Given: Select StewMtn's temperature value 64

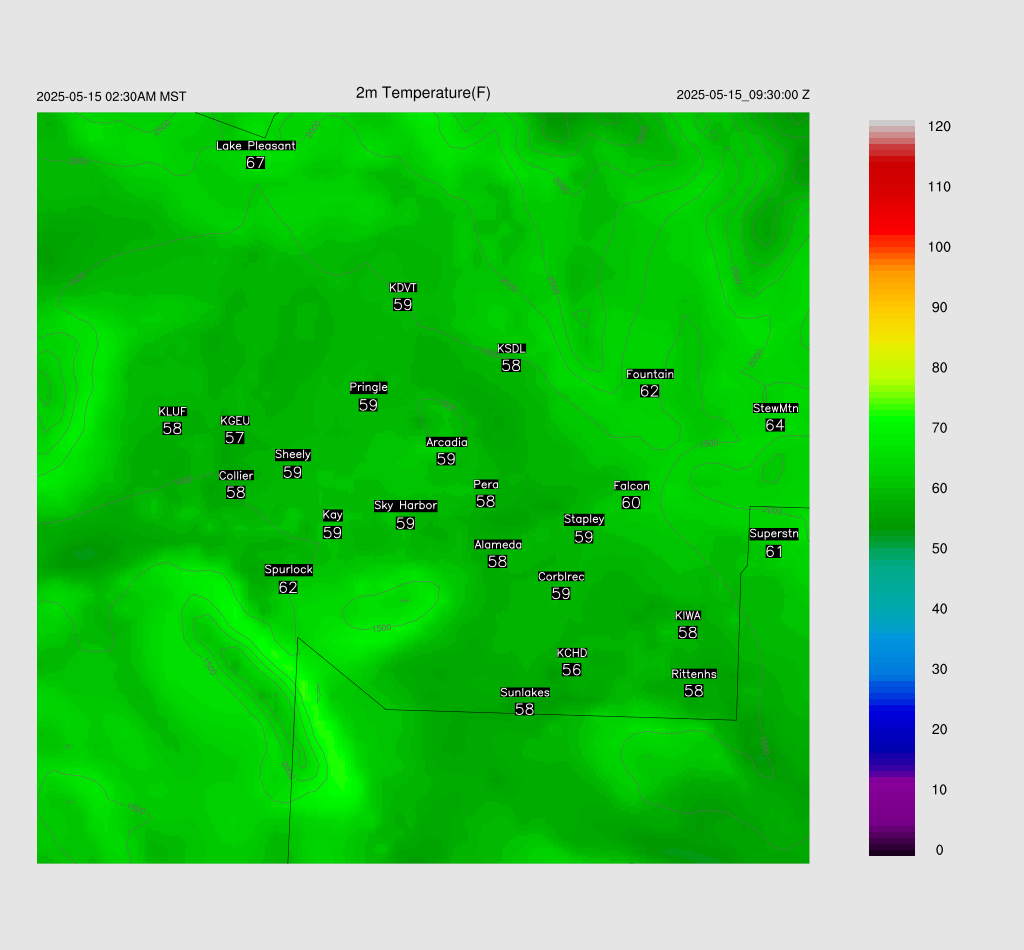Looking at the screenshot, I should 775,425.
